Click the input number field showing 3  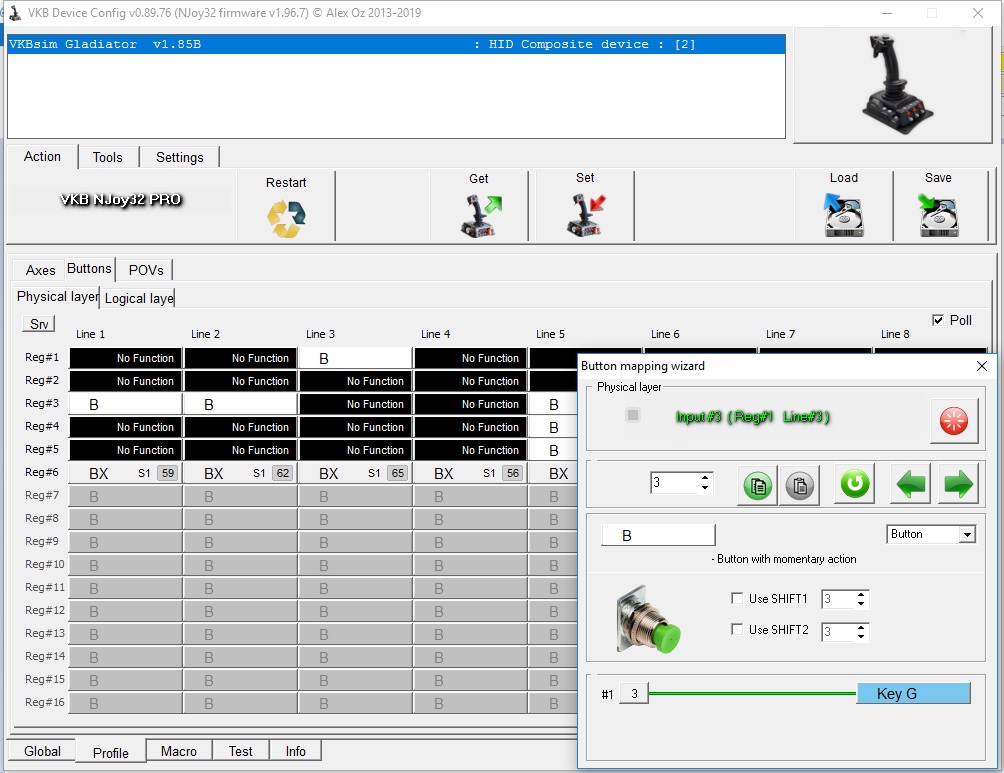[x=674, y=482]
